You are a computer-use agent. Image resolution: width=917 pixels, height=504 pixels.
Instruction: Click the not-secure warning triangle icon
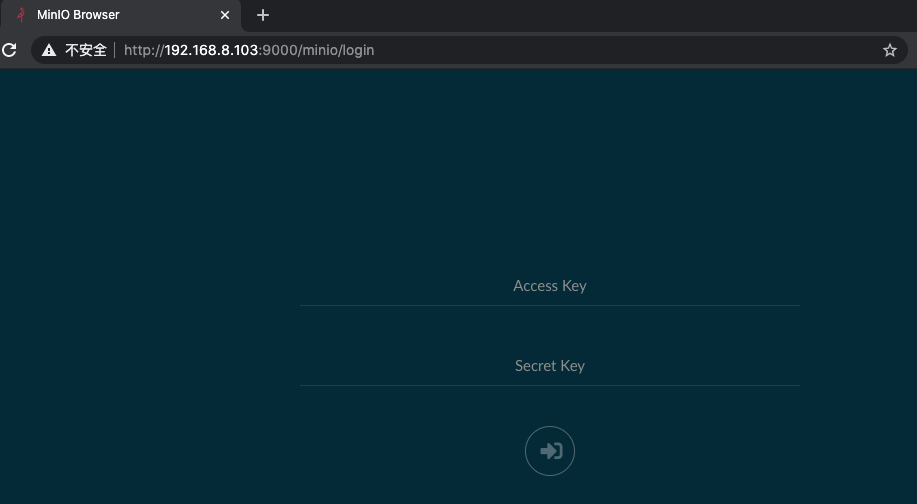click(48, 50)
